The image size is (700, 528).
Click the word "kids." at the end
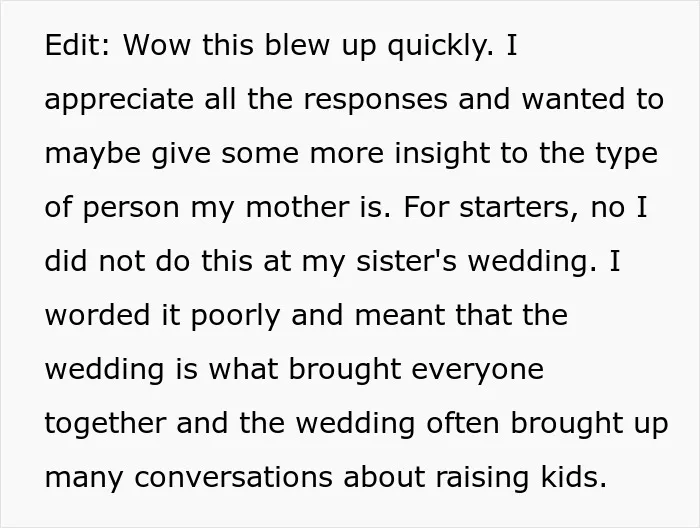tap(574, 477)
